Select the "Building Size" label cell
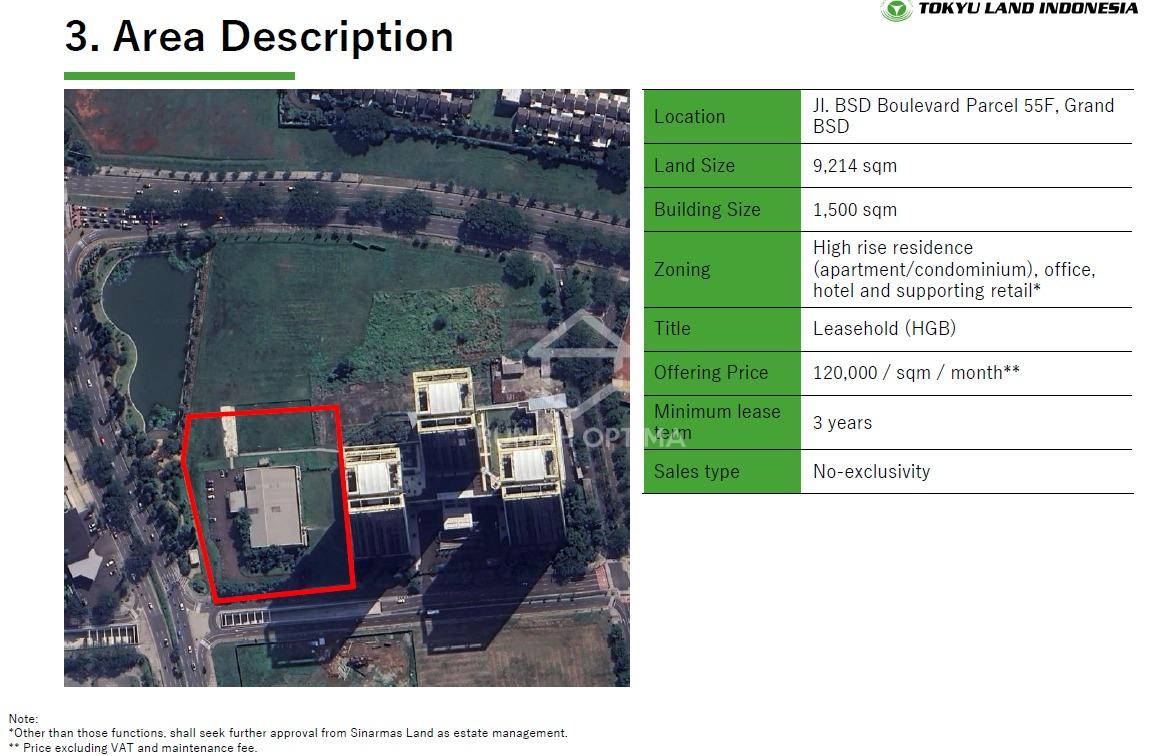 [721, 210]
